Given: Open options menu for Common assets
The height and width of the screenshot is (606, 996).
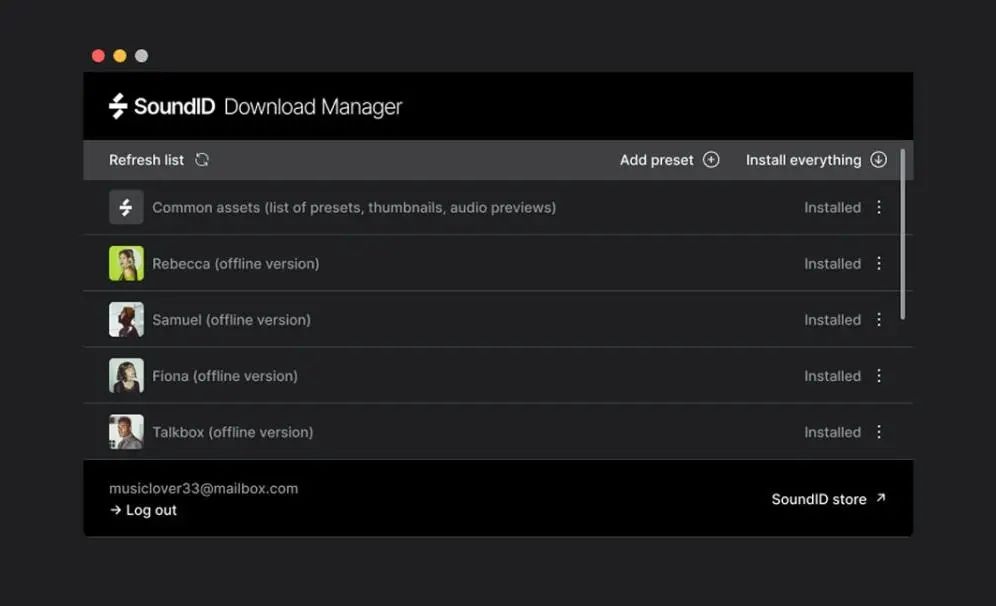Looking at the screenshot, I should tap(879, 208).
